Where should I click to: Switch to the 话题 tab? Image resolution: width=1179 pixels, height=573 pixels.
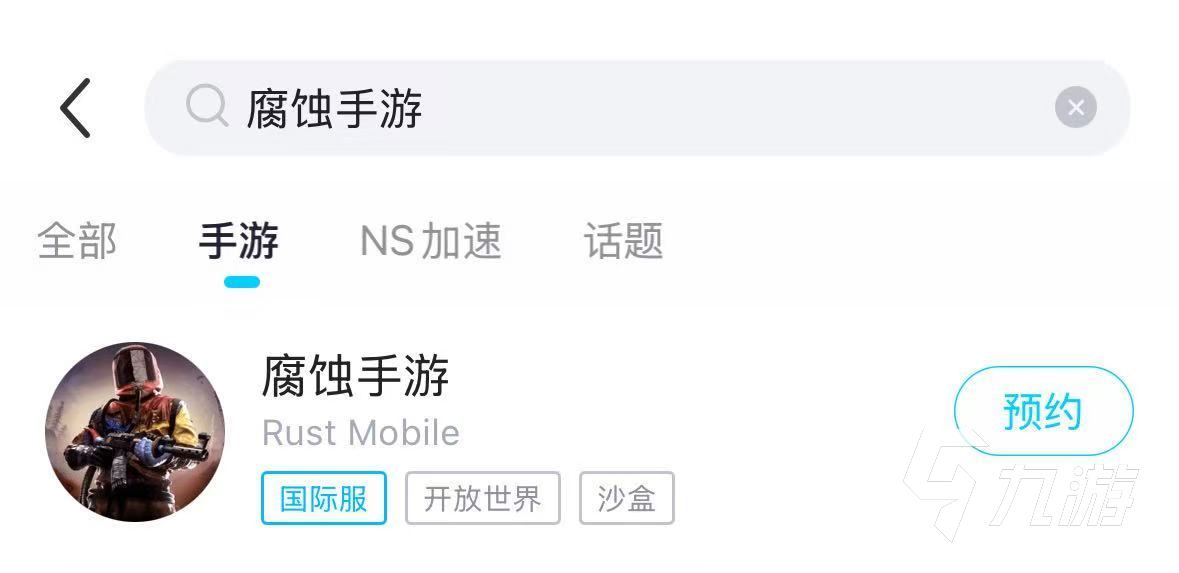[623, 241]
